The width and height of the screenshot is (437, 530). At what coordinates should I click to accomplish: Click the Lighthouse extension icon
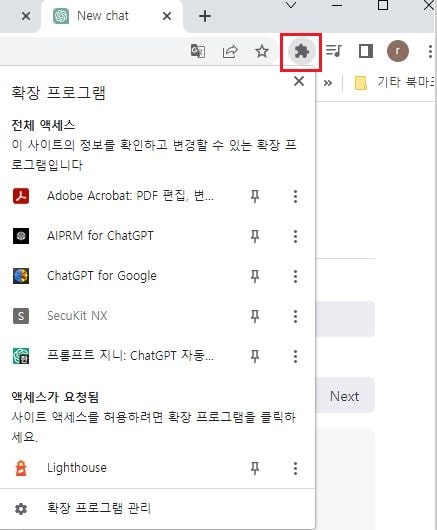pyautogui.click(x=21, y=468)
